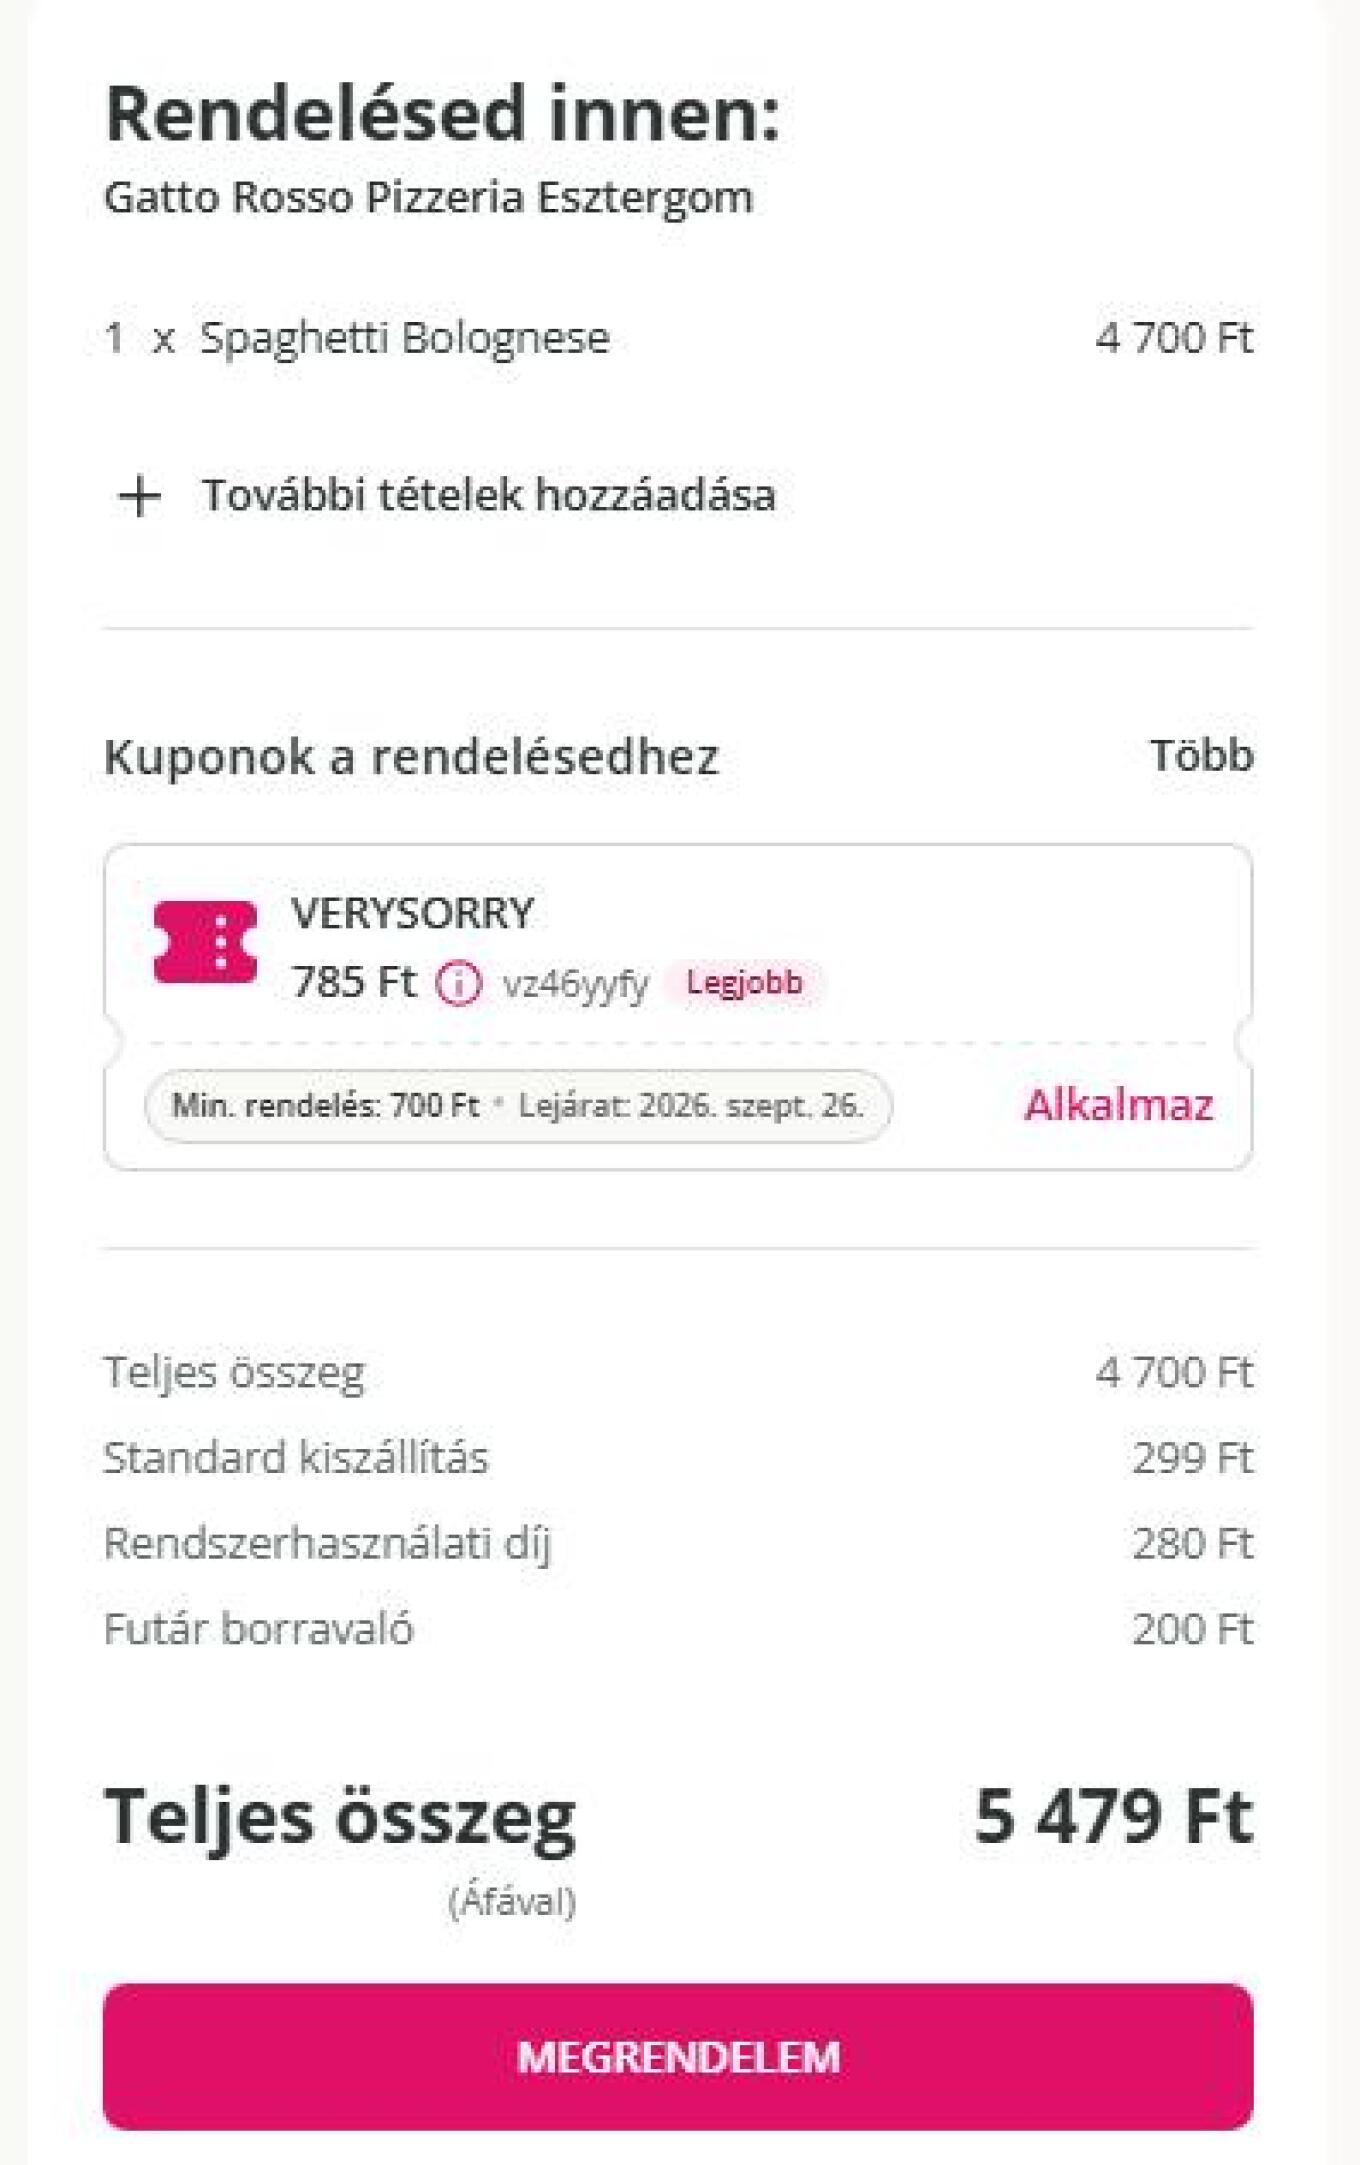1360x2165 pixels.
Task: Click the Gatto Rosso Pizzeria Esztergom name
Action: (428, 197)
